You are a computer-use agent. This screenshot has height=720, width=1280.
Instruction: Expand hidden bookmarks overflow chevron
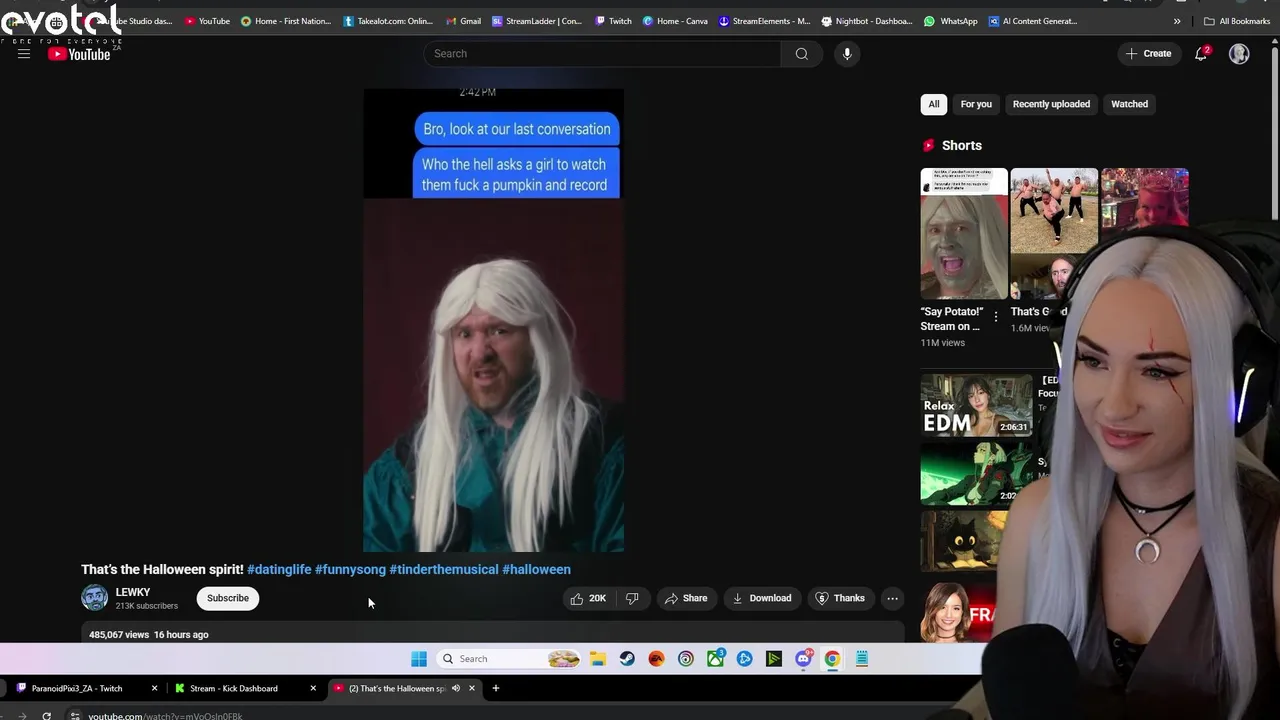(x=1177, y=21)
